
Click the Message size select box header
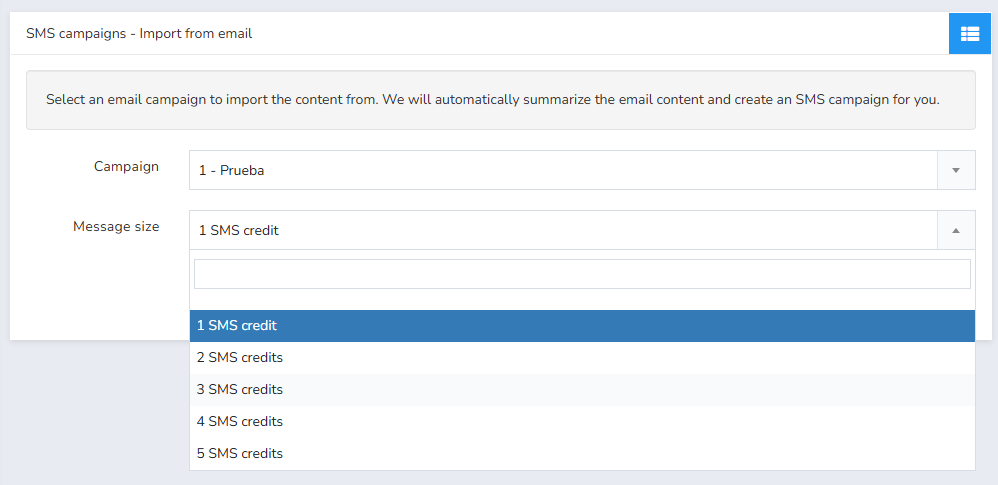pyautogui.click(x=582, y=230)
